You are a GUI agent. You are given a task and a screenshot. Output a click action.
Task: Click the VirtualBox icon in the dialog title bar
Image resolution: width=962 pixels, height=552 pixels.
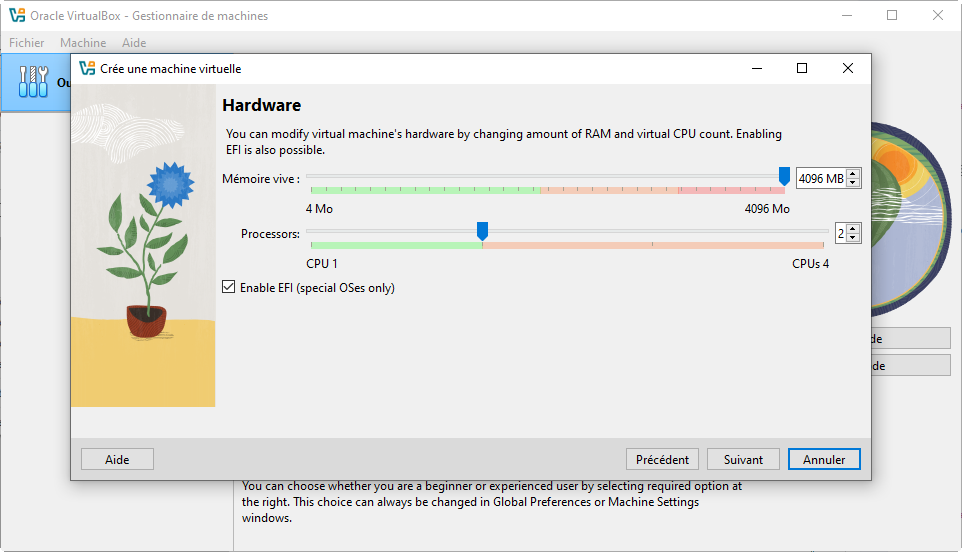(87, 69)
